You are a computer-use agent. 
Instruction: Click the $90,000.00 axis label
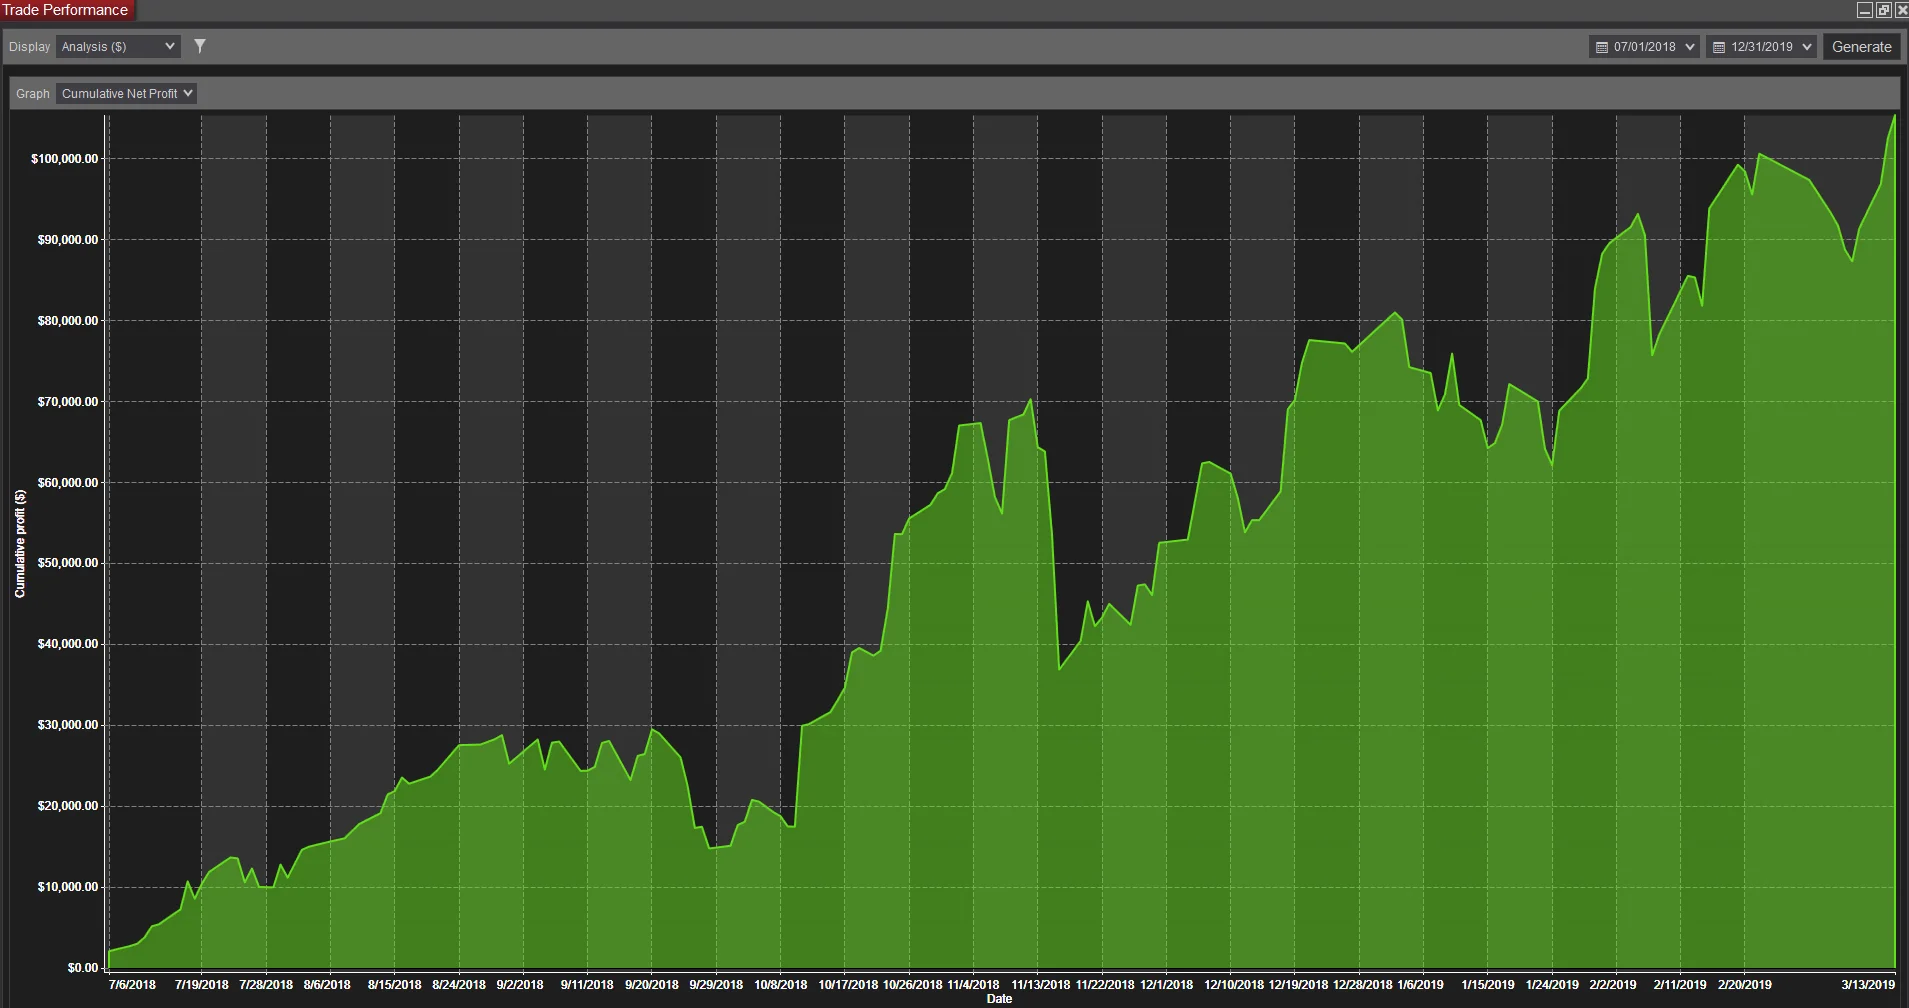(x=68, y=240)
